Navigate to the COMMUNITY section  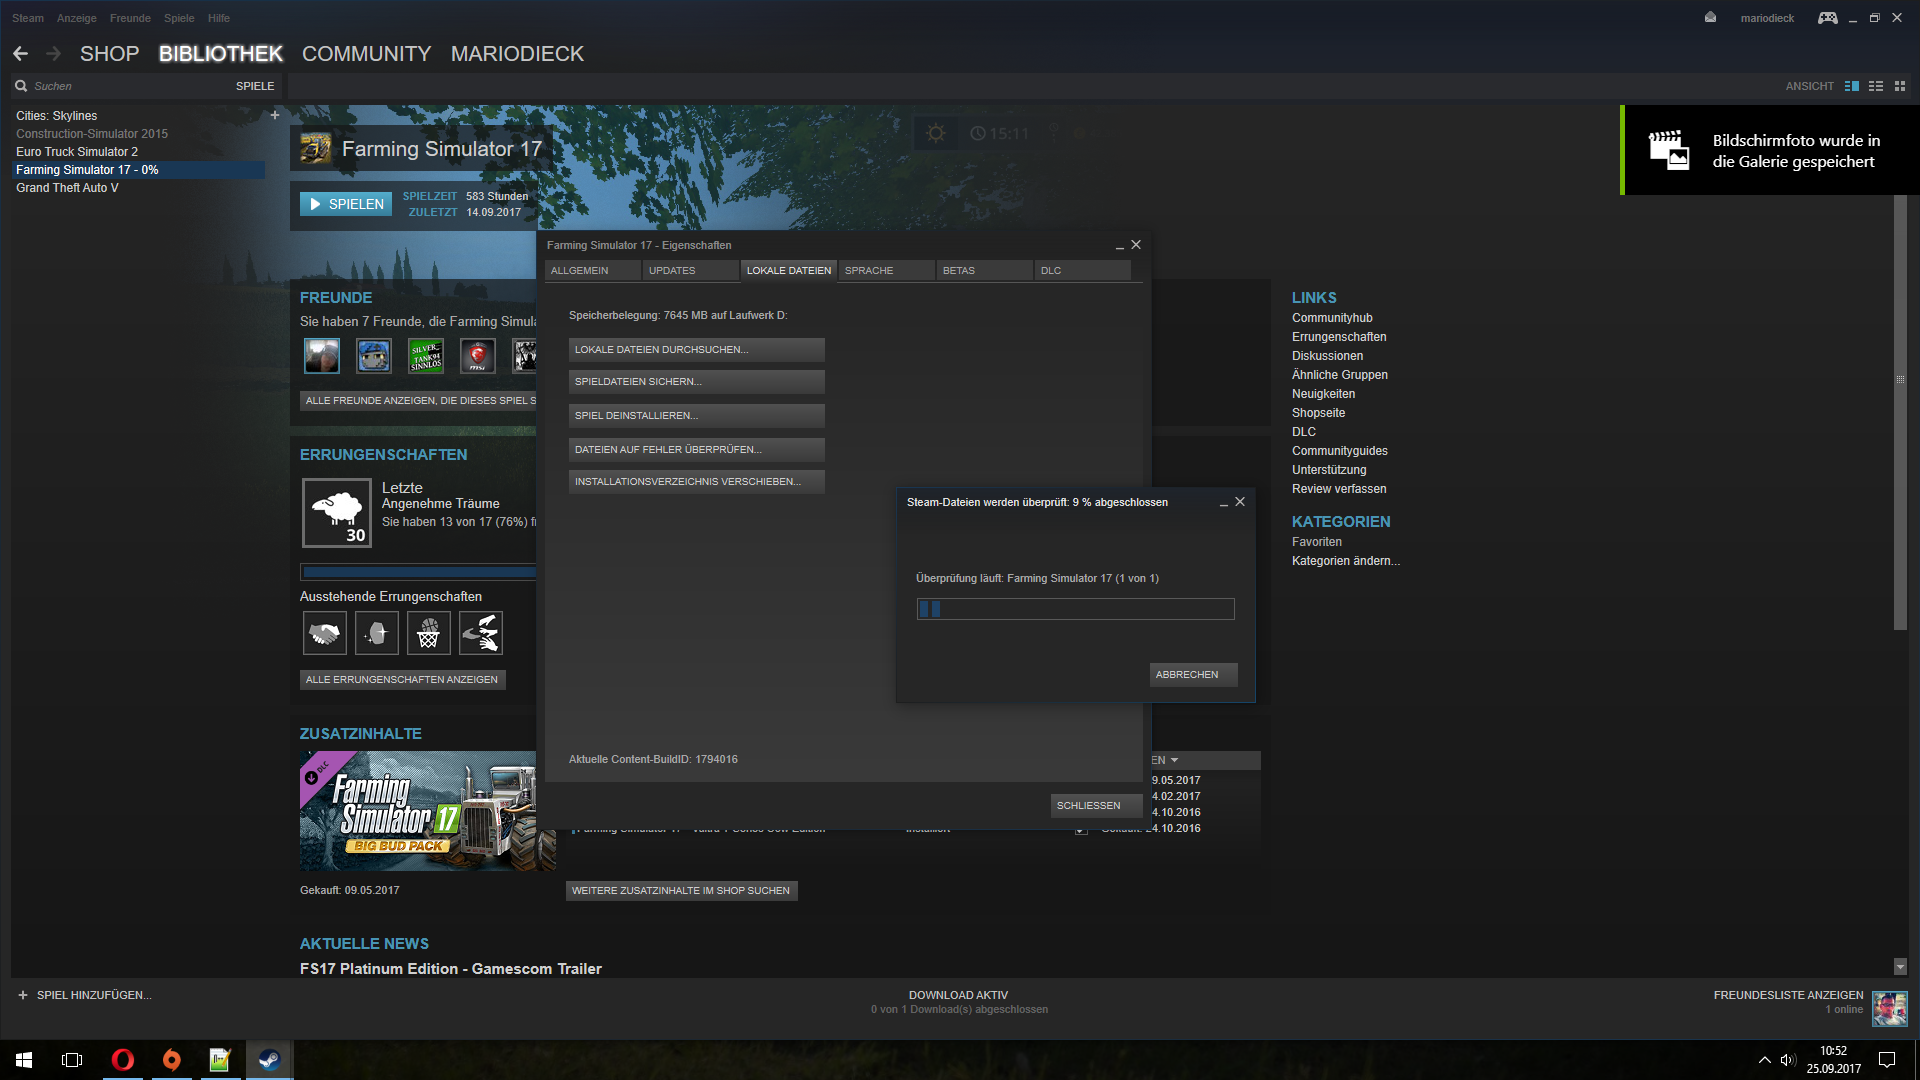click(x=367, y=54)
